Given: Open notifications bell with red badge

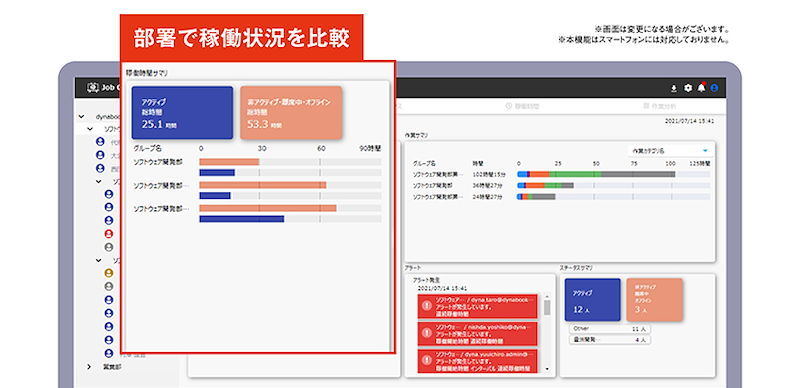Looking at the screenshot, I should click(x=702, y=88).
